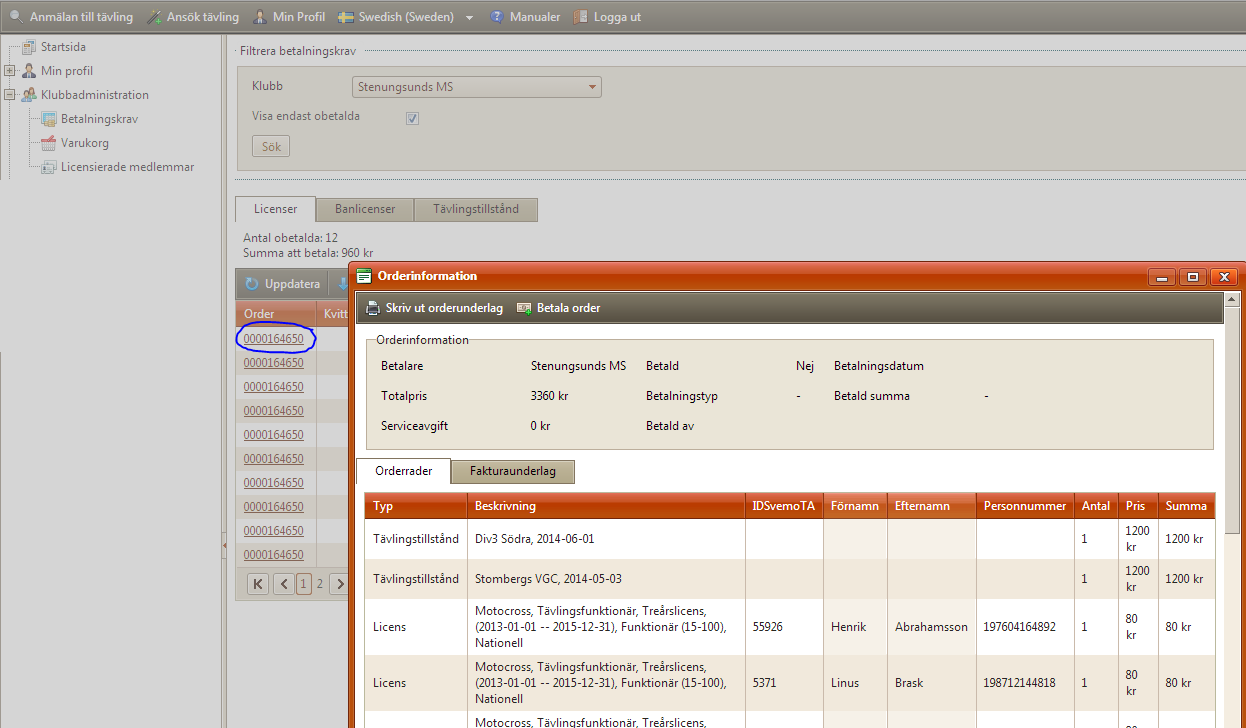Open Betalningskrav in the navigation tree
Image resolution: width=1246 pixels, height=728 pixels.
(x=99, y=119)
